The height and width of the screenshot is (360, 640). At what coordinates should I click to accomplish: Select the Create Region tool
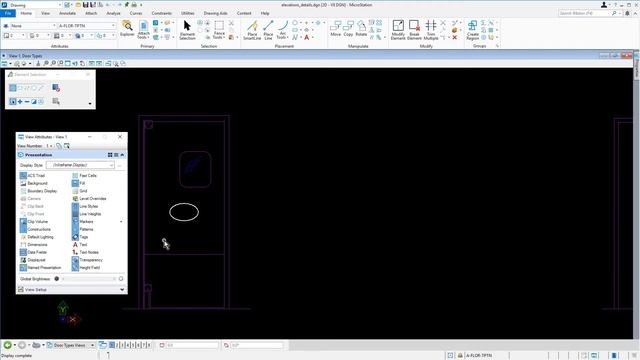[473, 30]
